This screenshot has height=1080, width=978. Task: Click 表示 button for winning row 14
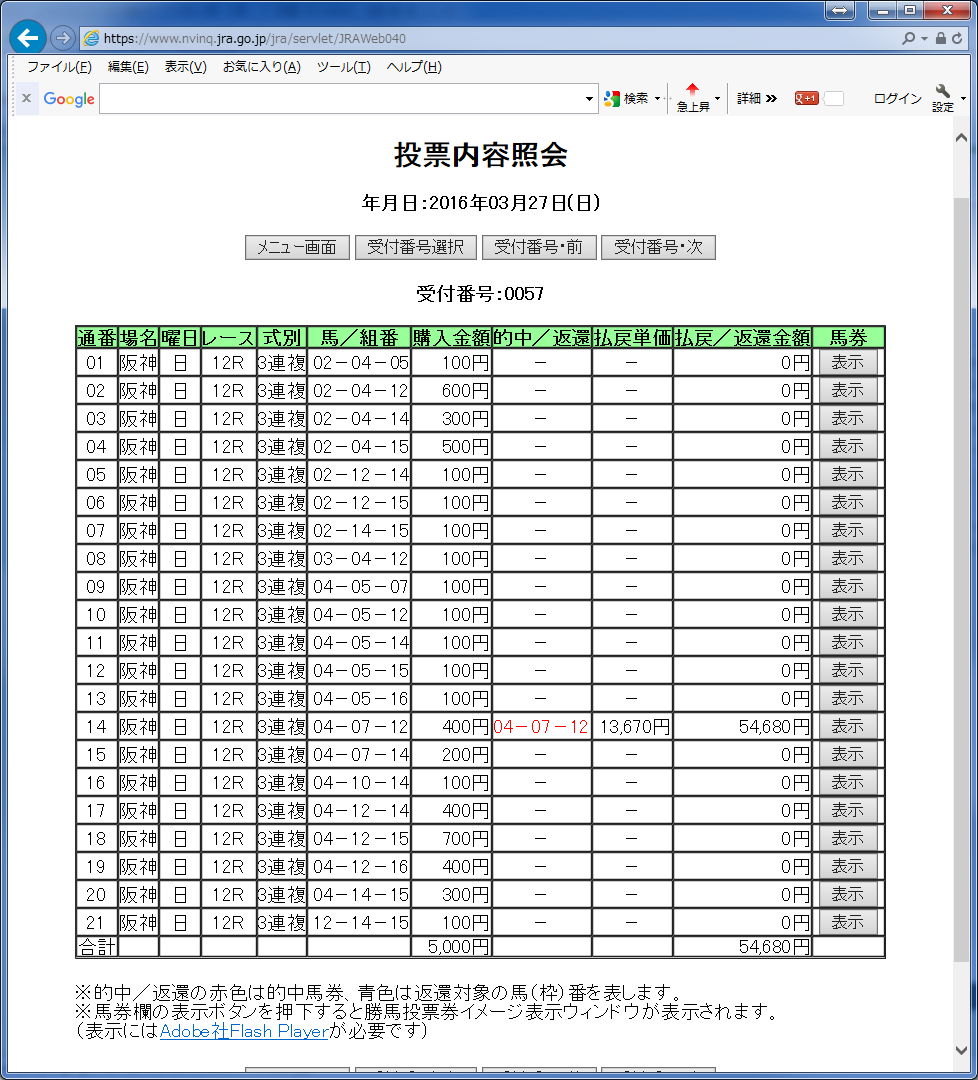(848, 726)
